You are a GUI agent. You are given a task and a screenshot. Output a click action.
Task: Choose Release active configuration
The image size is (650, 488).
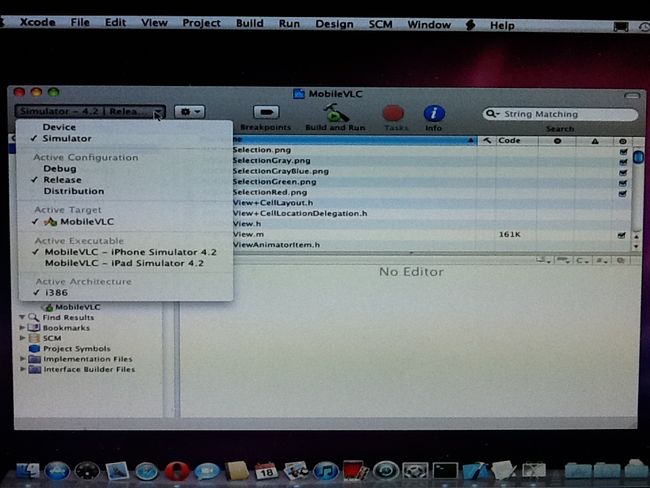[x=63, y=180]
